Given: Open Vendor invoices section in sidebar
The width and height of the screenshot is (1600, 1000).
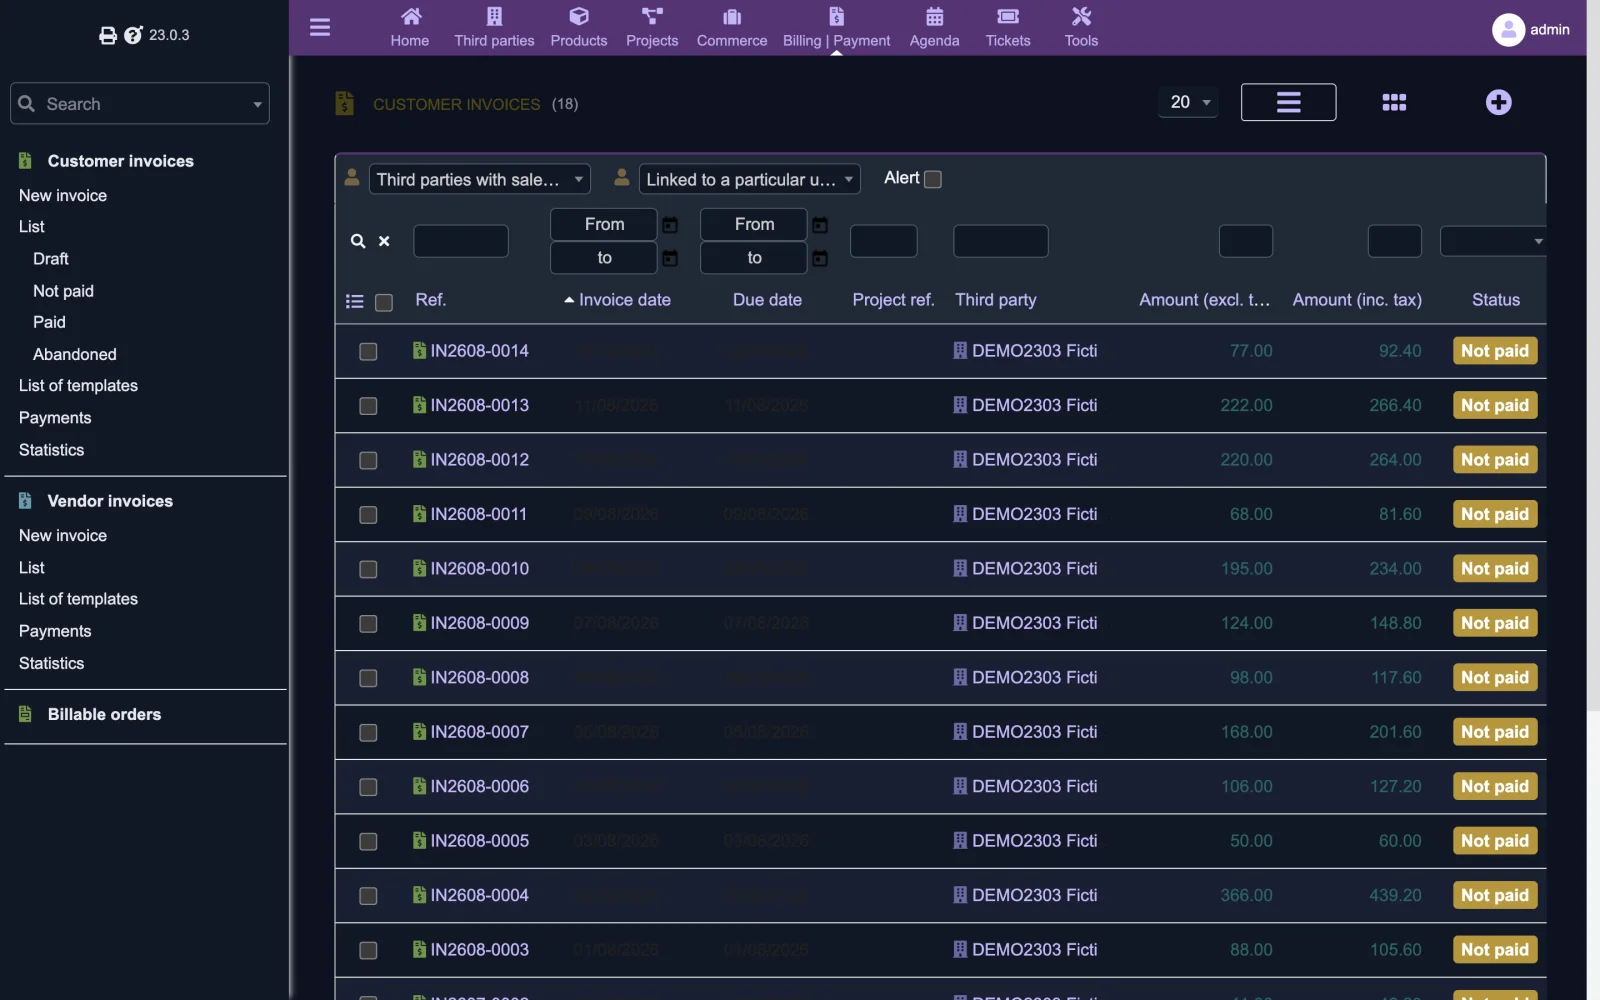Looking at the screenshot, I should point(110,501).
